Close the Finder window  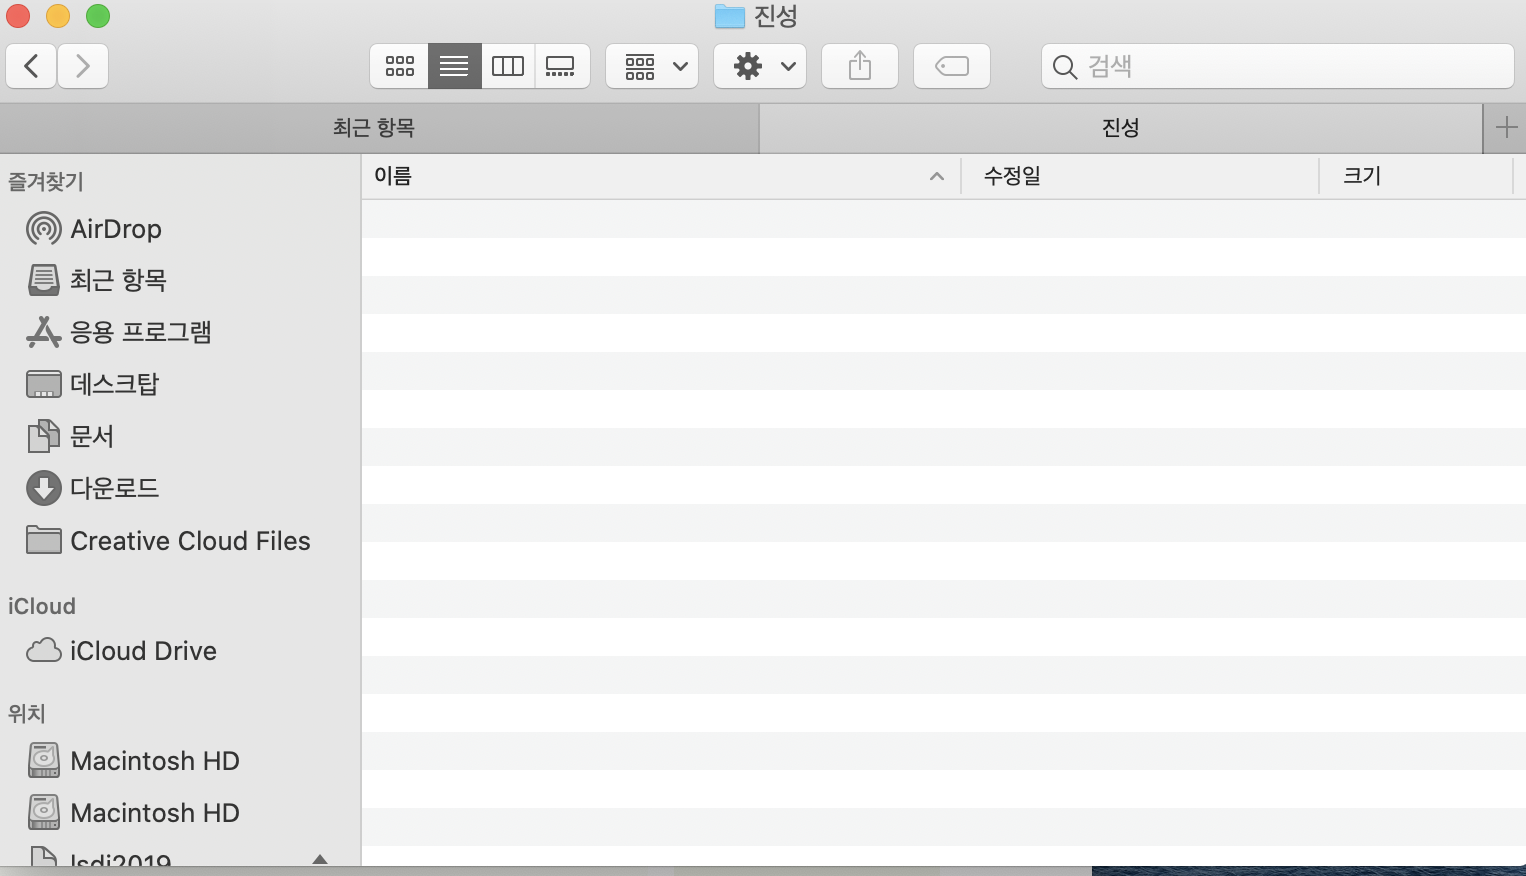tap(18, 16)
